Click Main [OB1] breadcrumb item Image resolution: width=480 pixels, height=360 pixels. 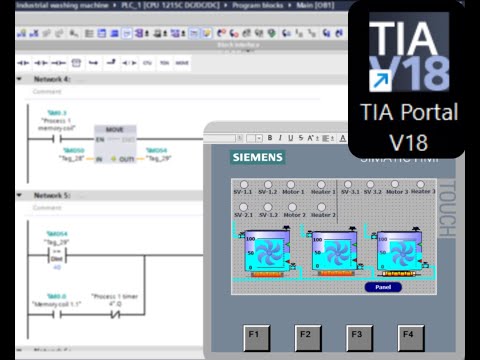tap(315, 5)
